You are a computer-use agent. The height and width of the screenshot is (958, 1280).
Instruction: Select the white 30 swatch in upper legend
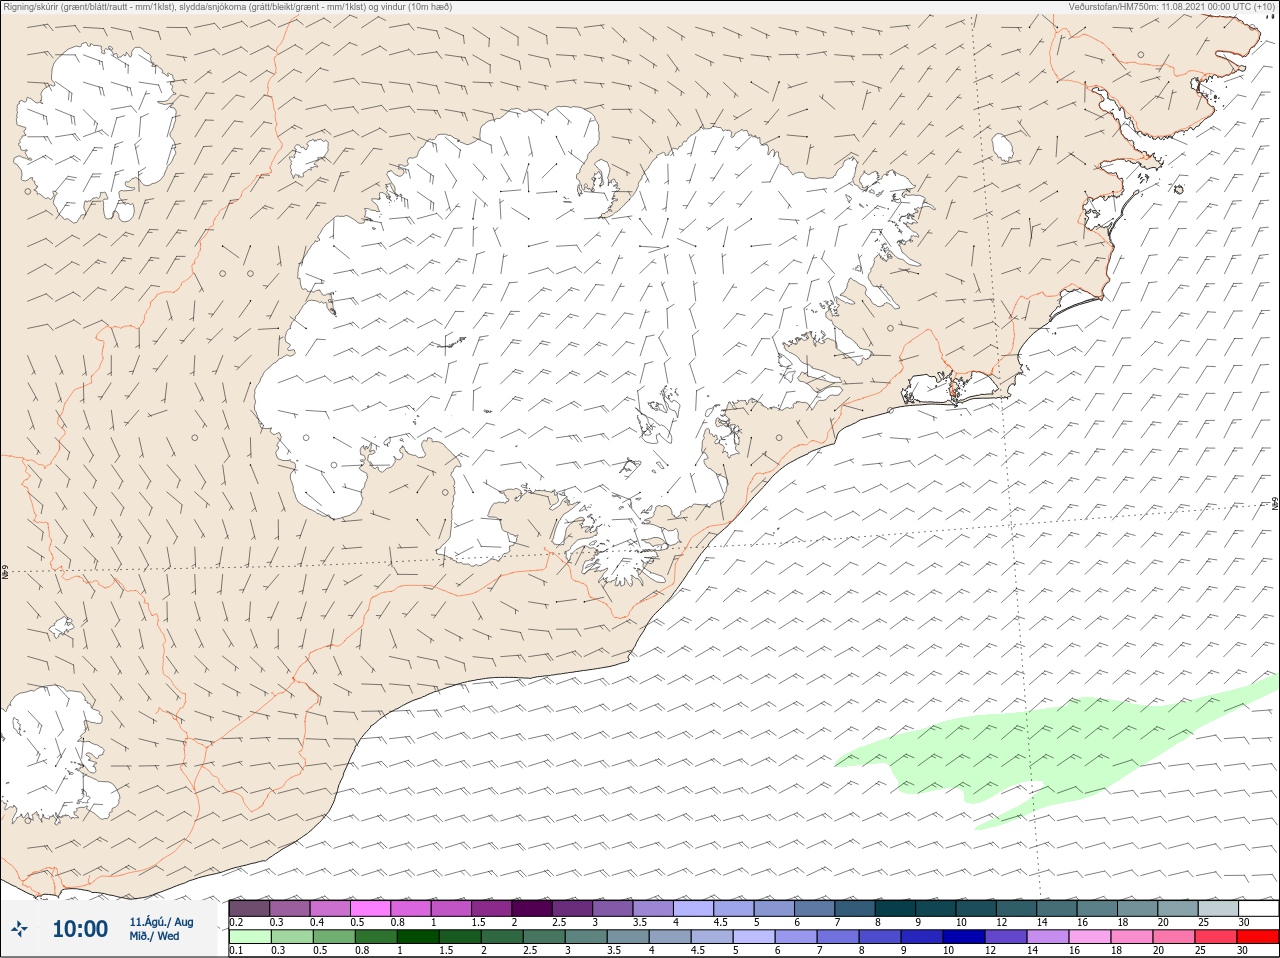(1258, 908)
